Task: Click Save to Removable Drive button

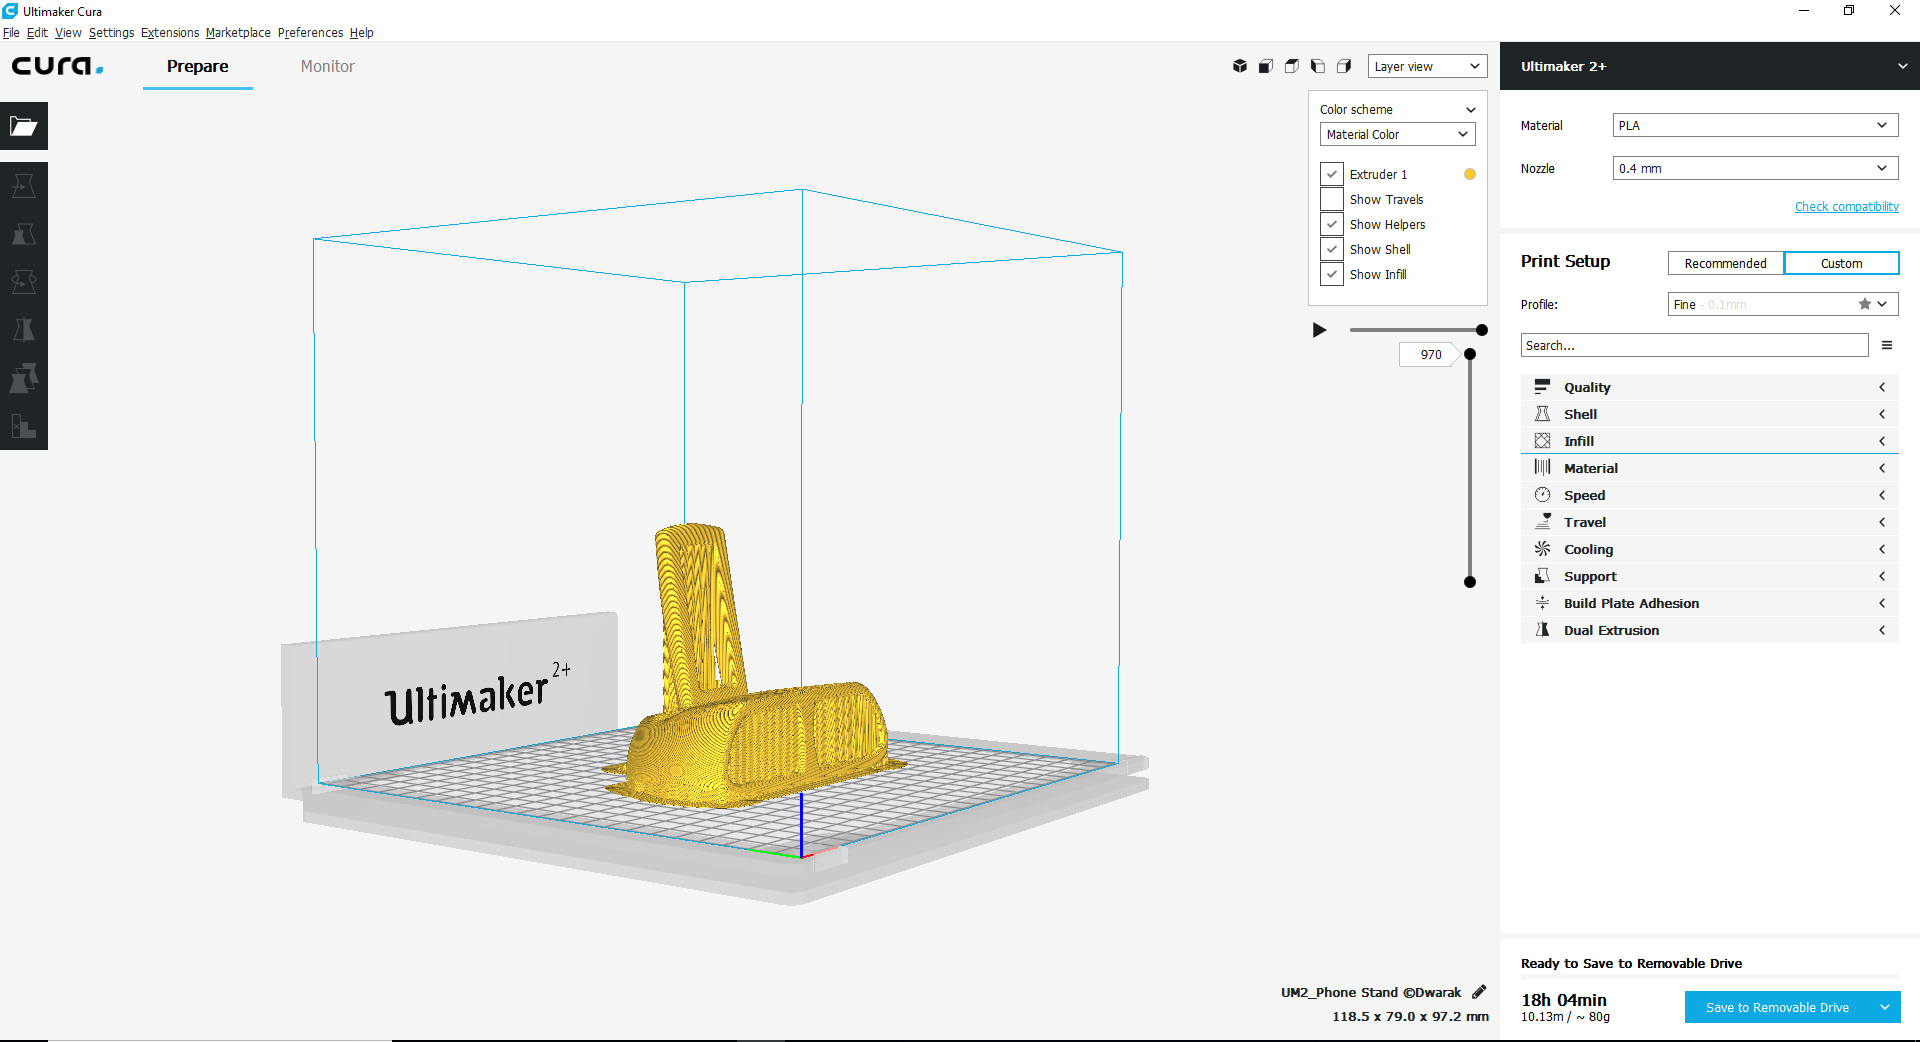Action: [x=1777, y=1007]
